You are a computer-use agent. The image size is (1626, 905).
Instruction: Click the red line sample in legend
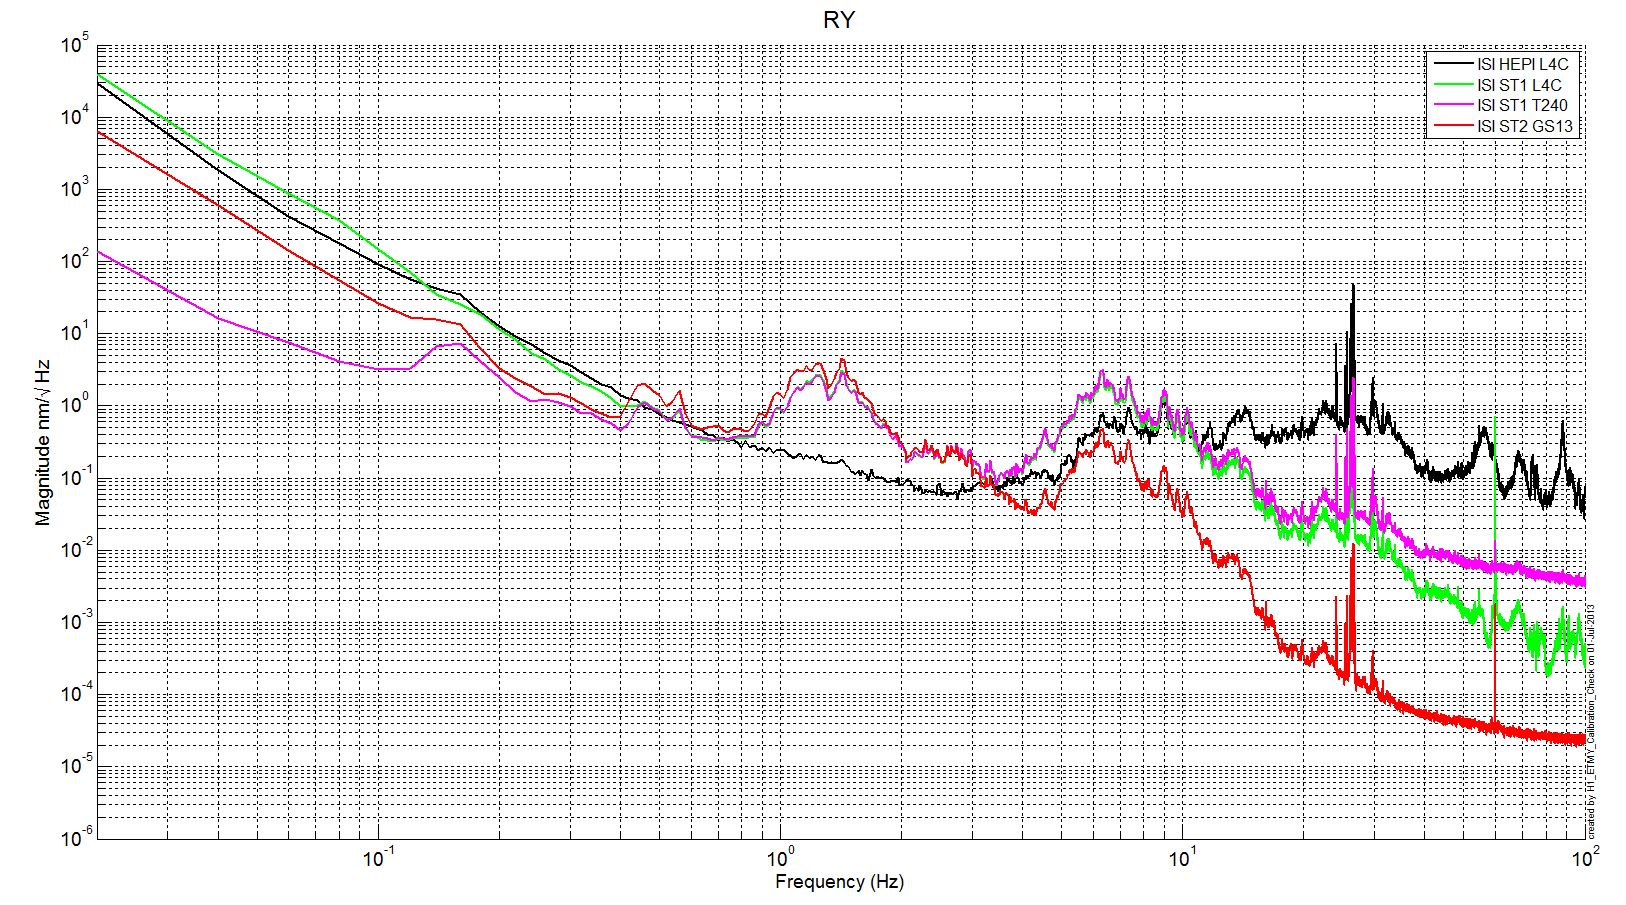coord(1450,126)
